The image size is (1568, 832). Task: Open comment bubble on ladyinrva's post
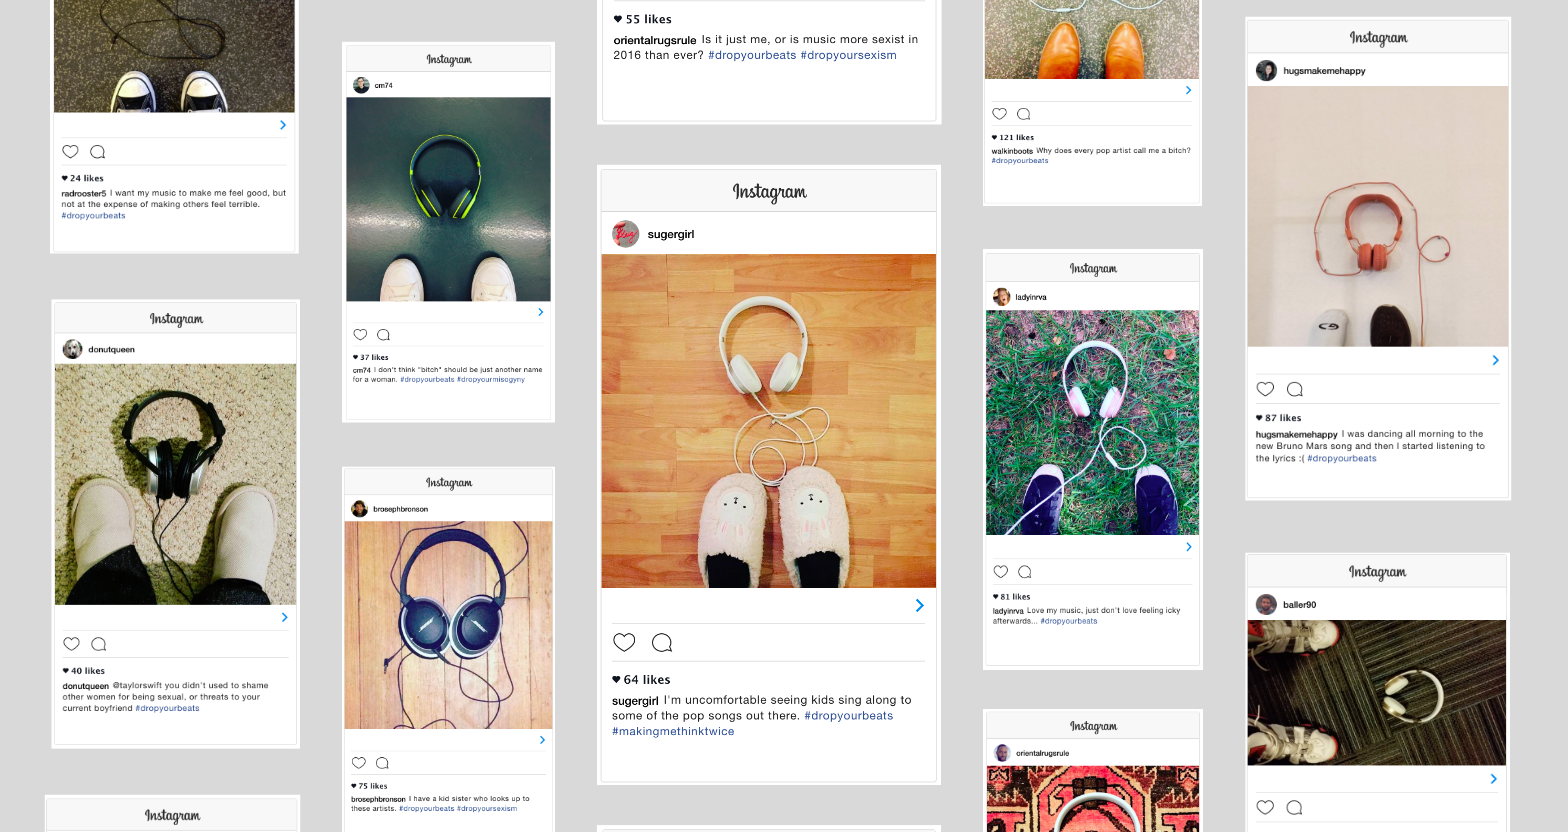(x=1025, y=572)
